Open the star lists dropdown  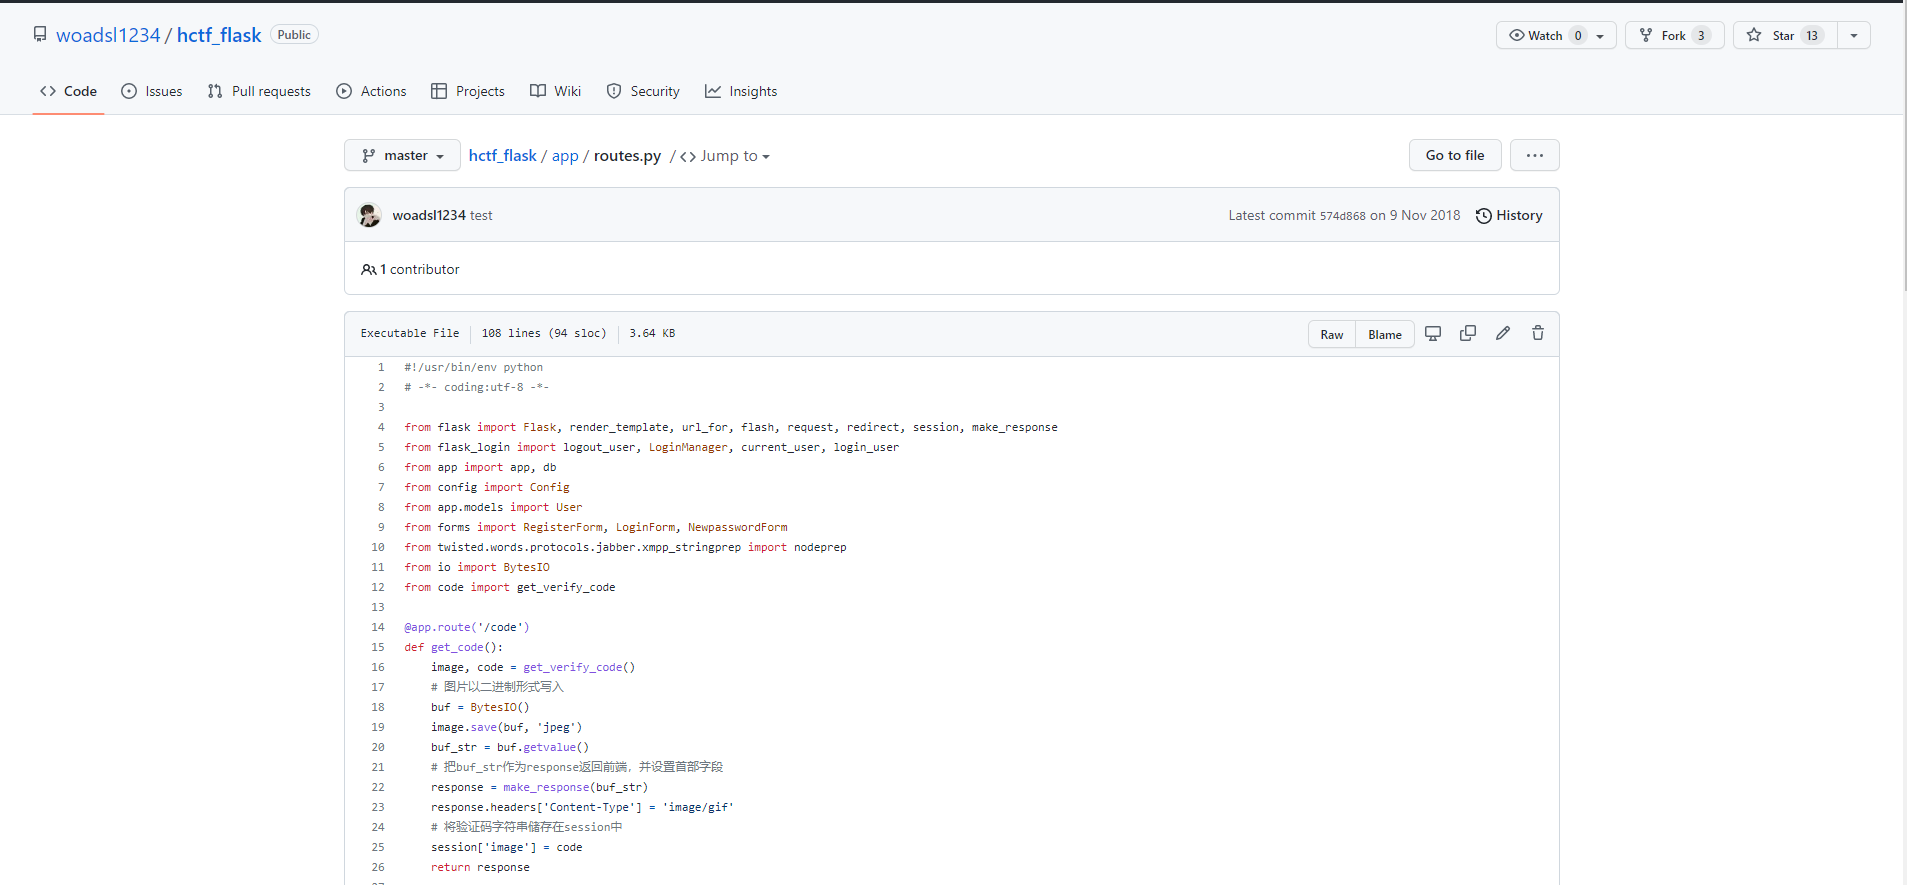1854,36
